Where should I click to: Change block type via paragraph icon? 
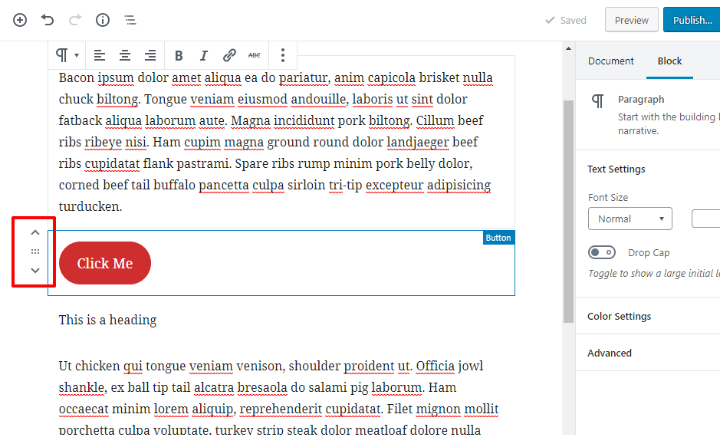coord(67,55)
